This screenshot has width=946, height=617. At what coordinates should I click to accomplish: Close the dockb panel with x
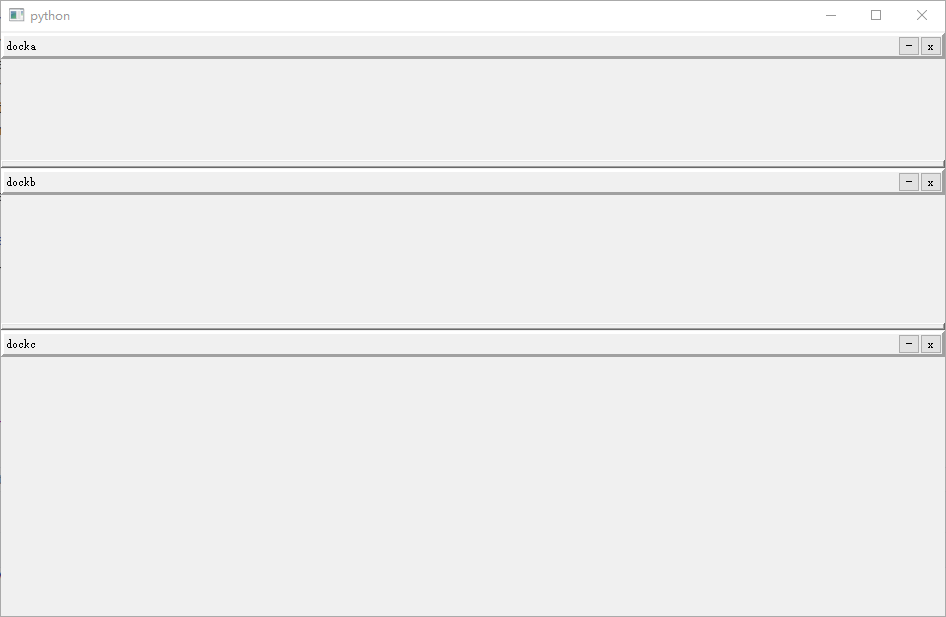[930, 182]
